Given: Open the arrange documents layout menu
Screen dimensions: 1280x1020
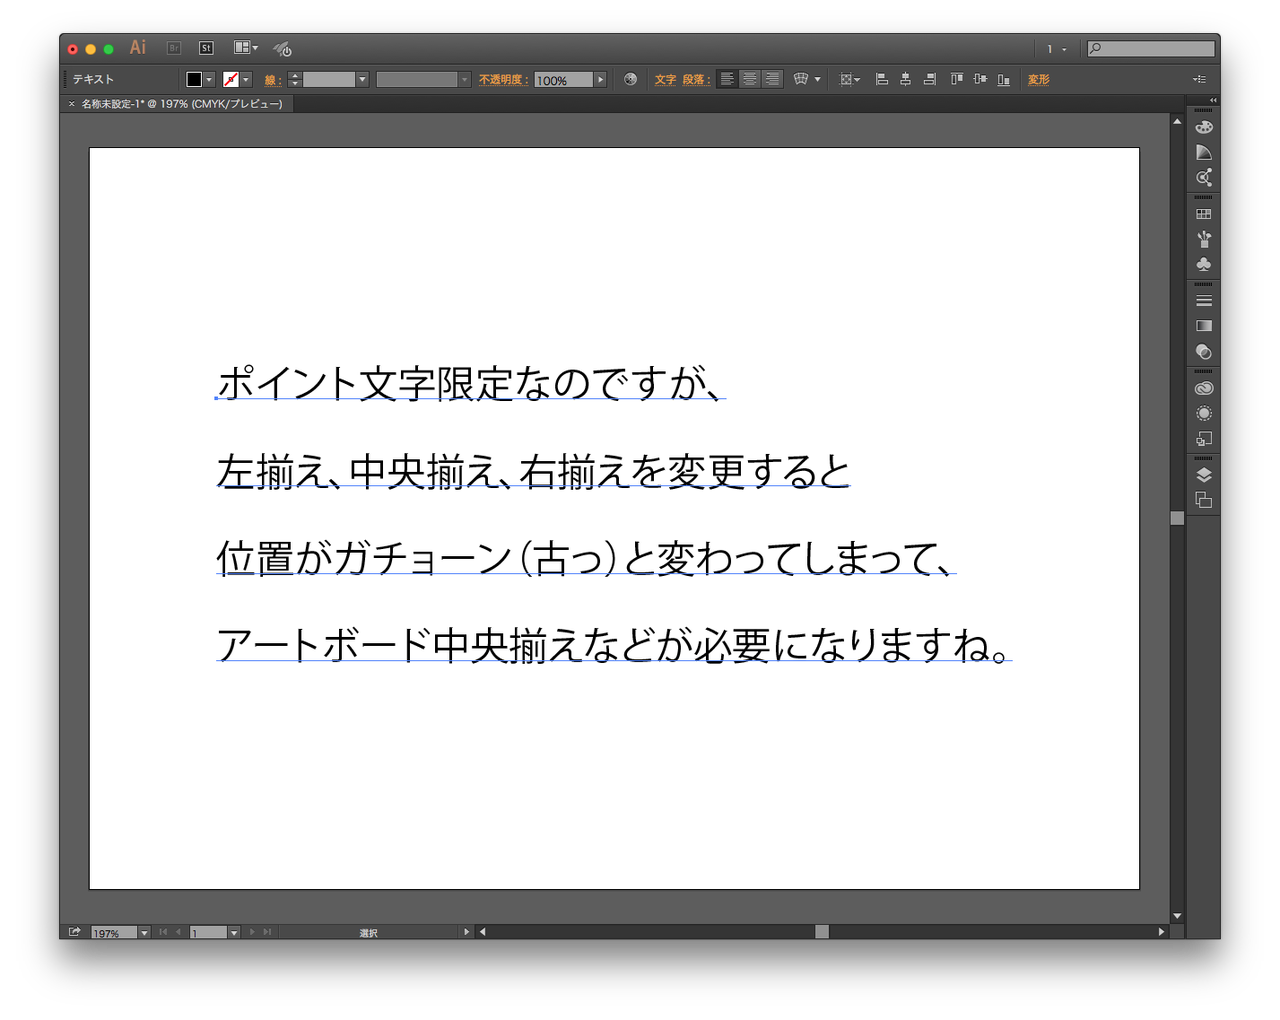Looking at the screenshot, I should pos(245,48).
